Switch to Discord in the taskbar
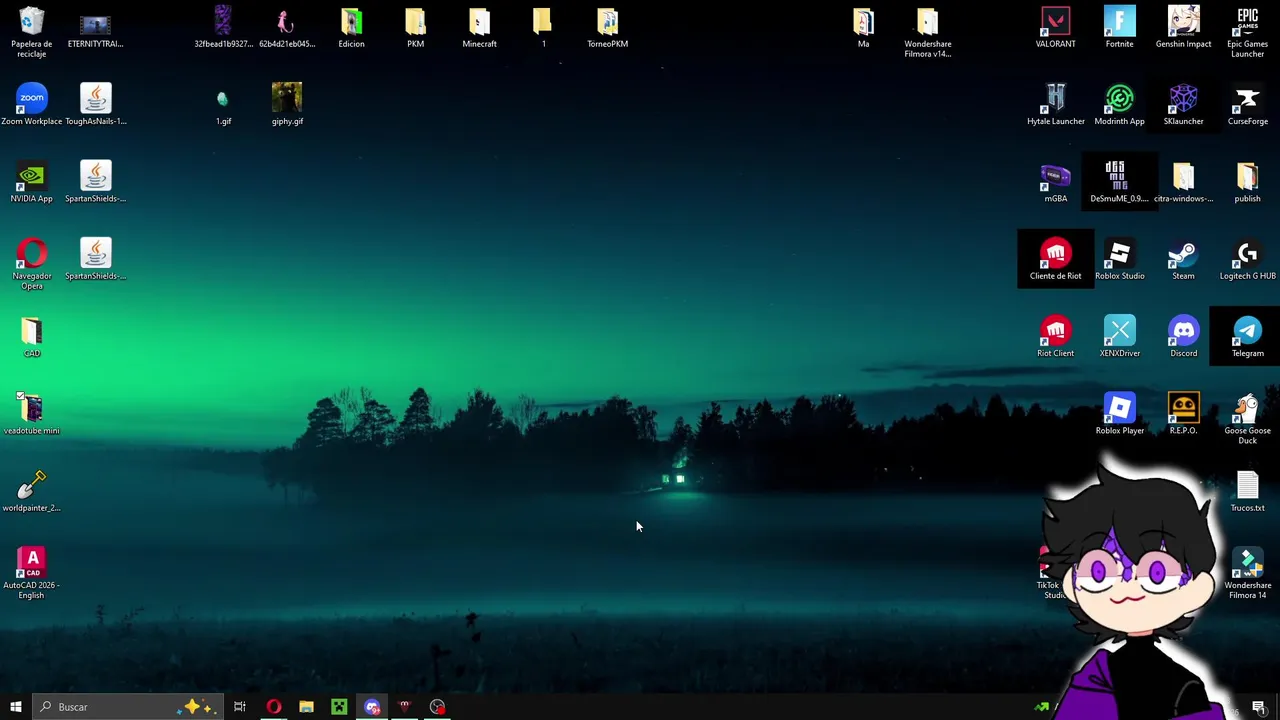 (372, 707)
